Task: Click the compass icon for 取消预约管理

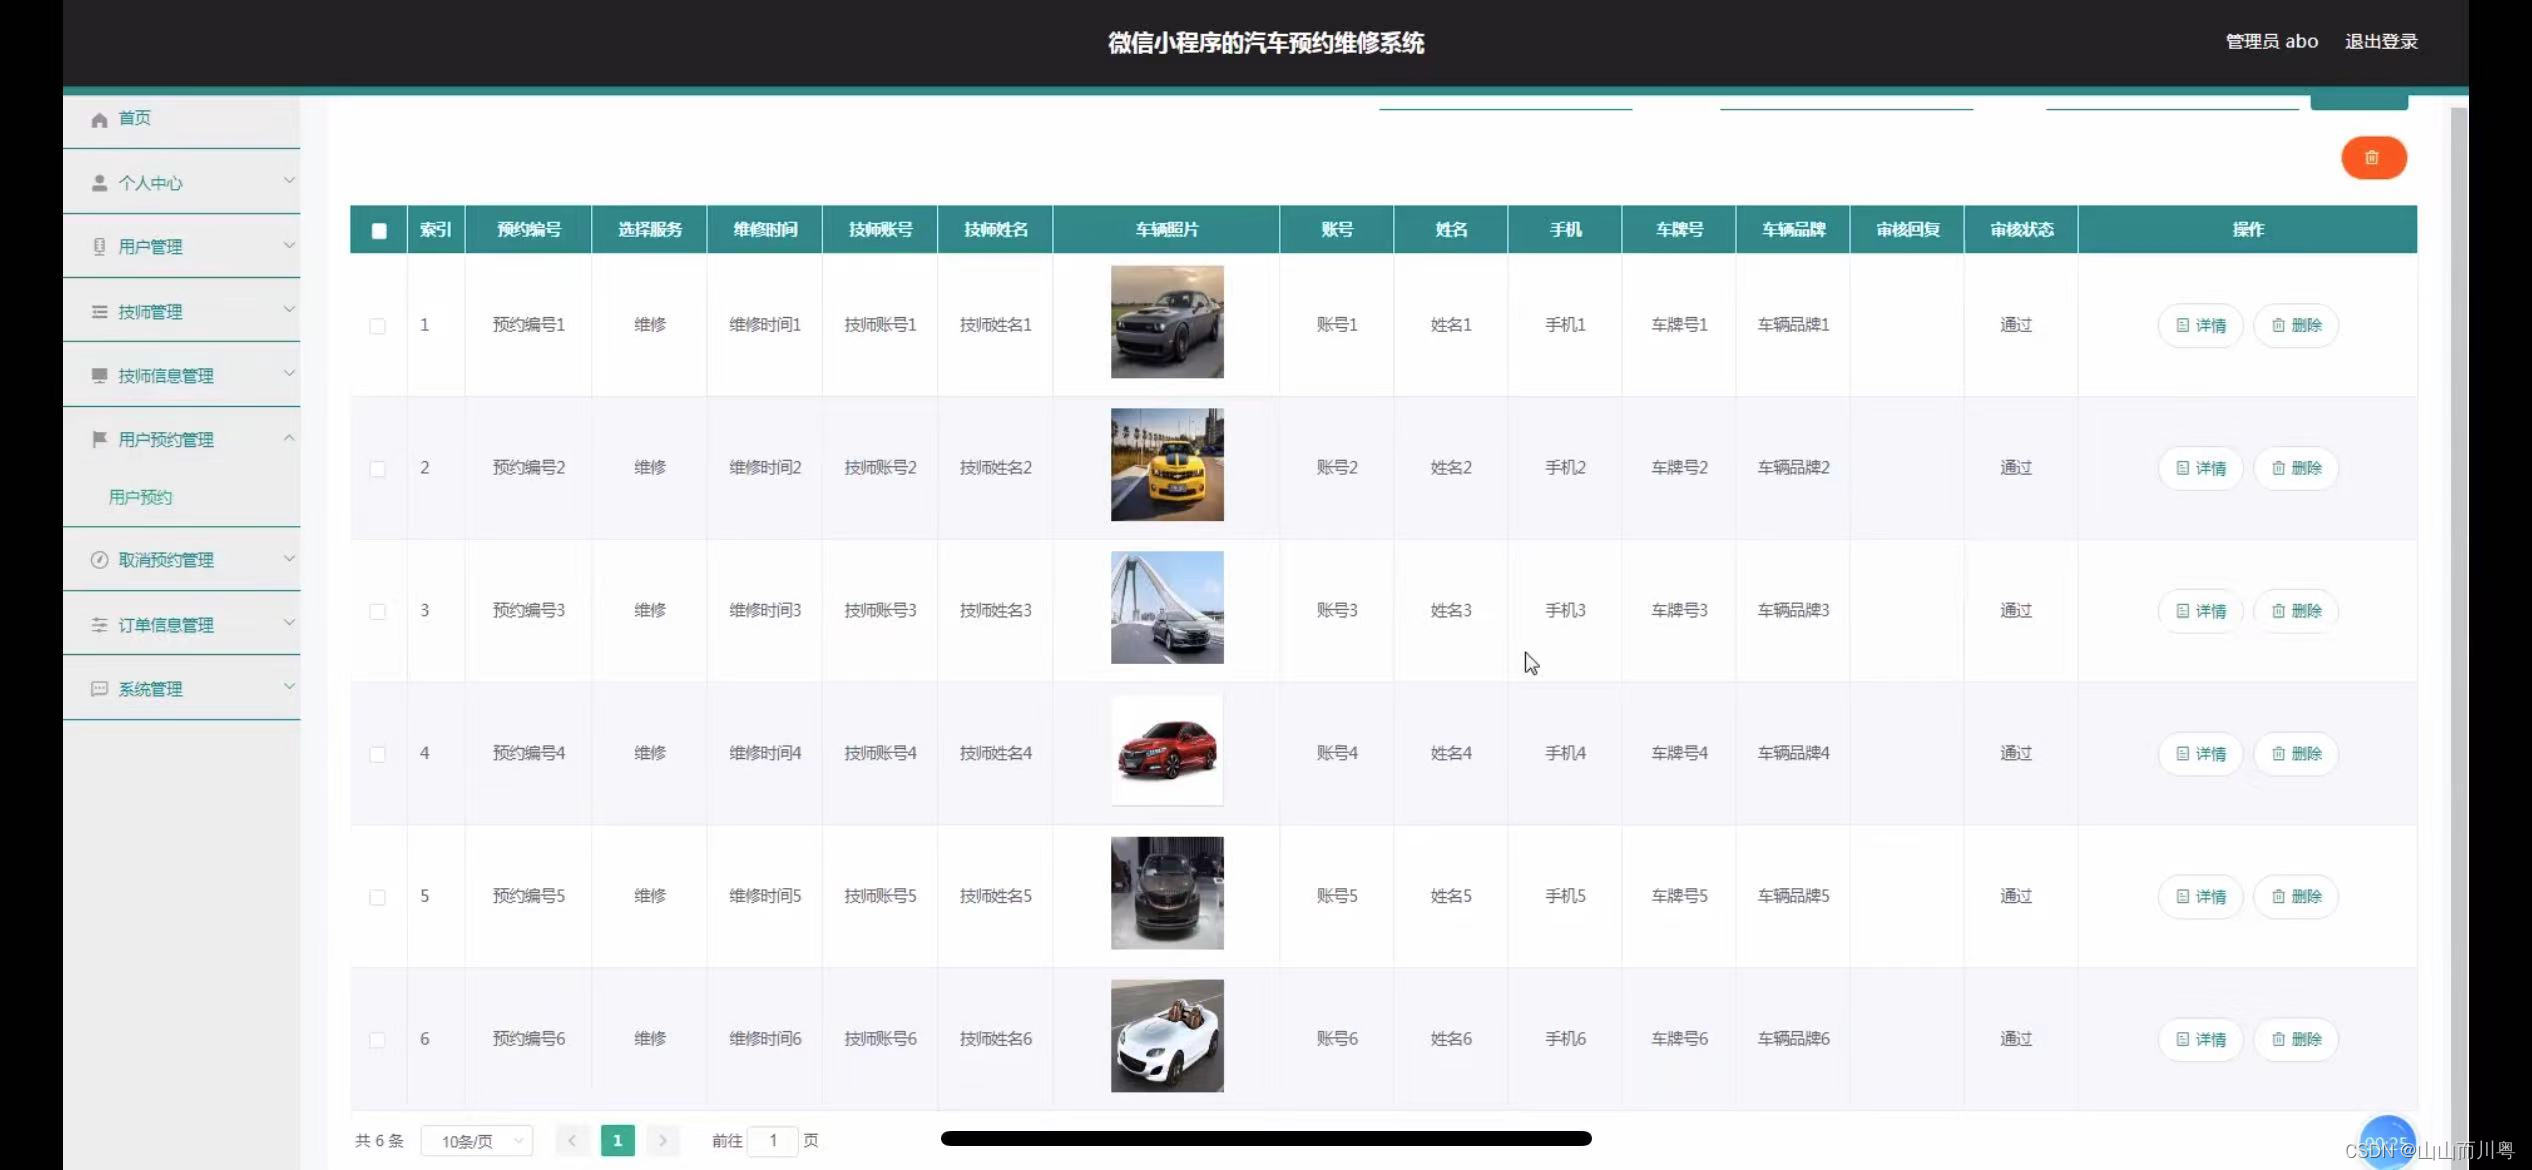Action: click(99, 560)
